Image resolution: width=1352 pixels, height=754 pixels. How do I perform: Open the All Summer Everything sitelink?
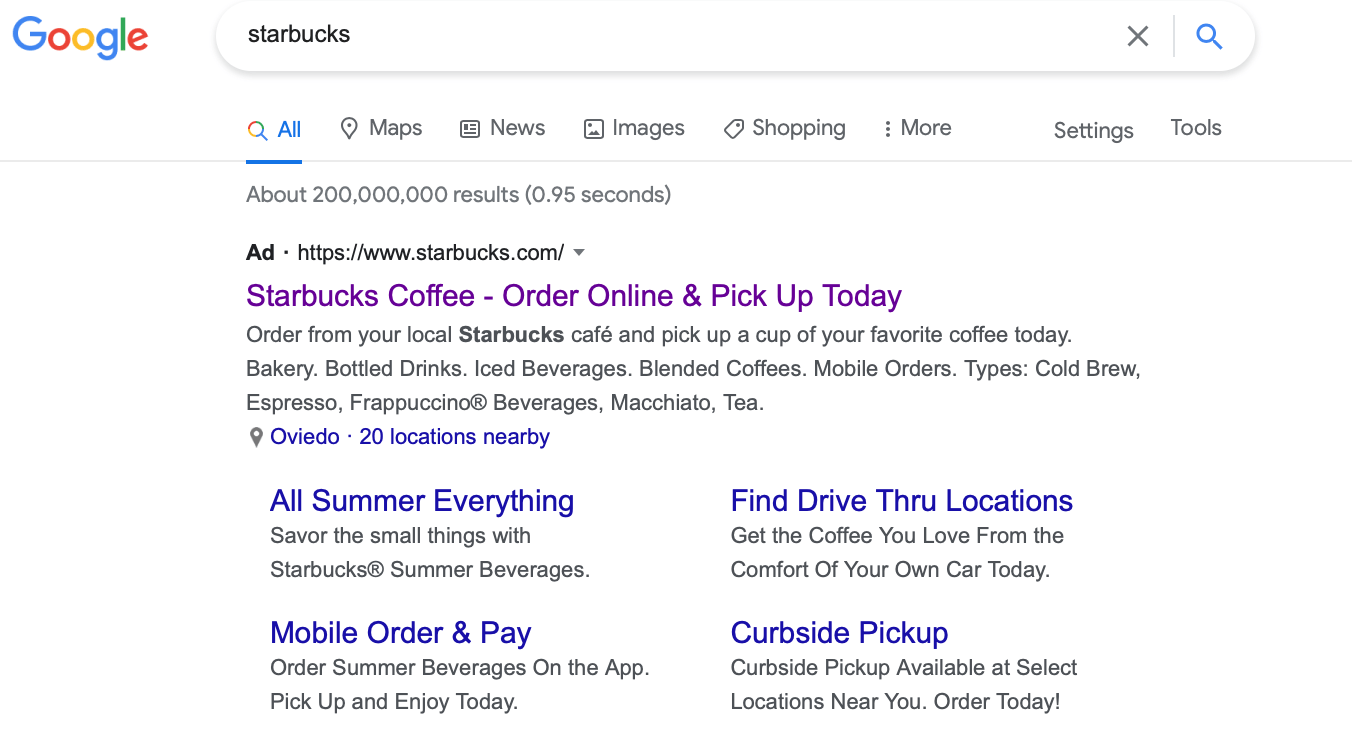(422, 501)
